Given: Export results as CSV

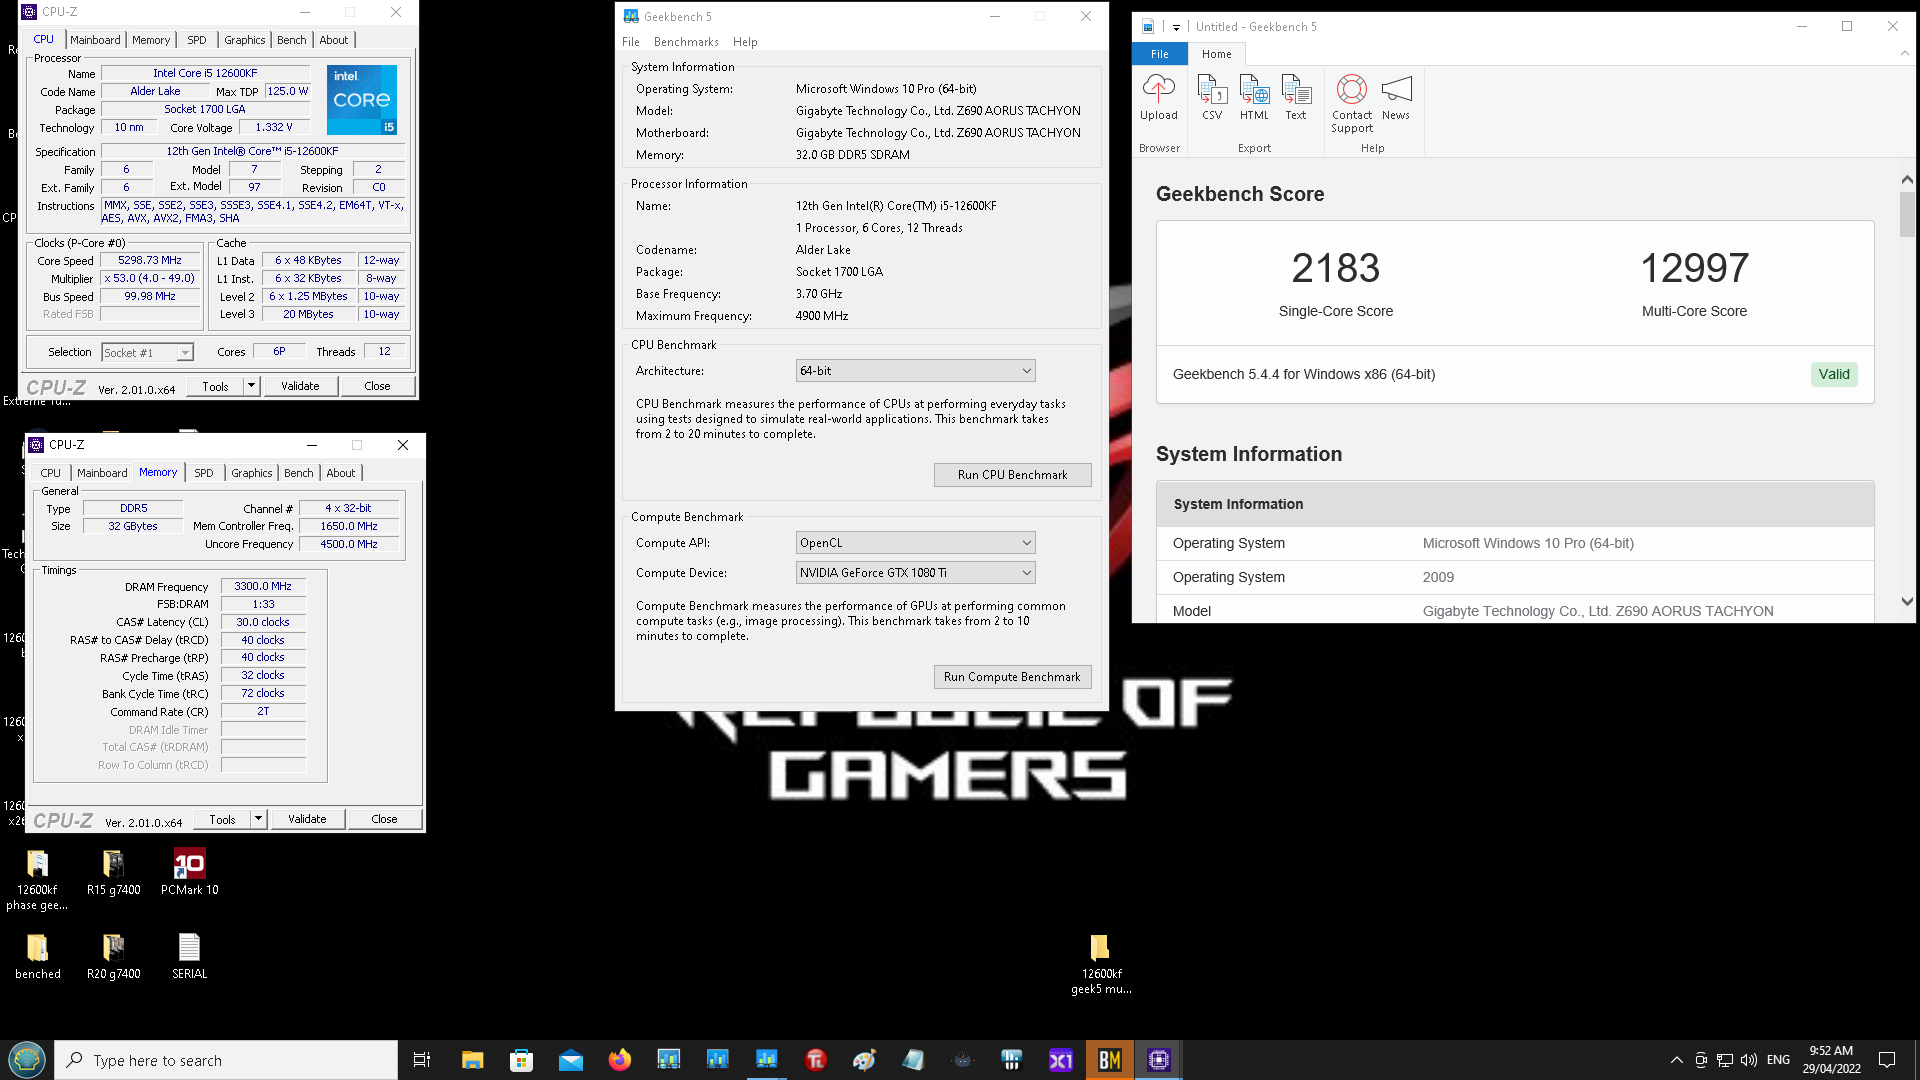Looking at the screenshot, I should [x=1212, y=97].
